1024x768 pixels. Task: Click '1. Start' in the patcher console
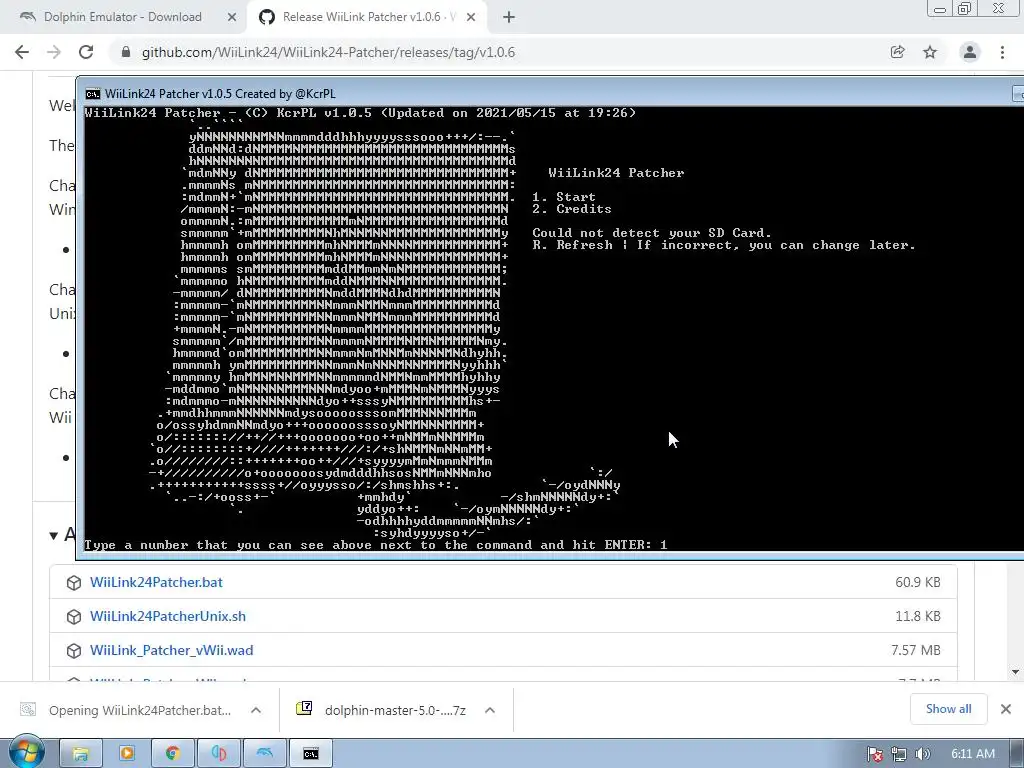click(x=564, y=197)
